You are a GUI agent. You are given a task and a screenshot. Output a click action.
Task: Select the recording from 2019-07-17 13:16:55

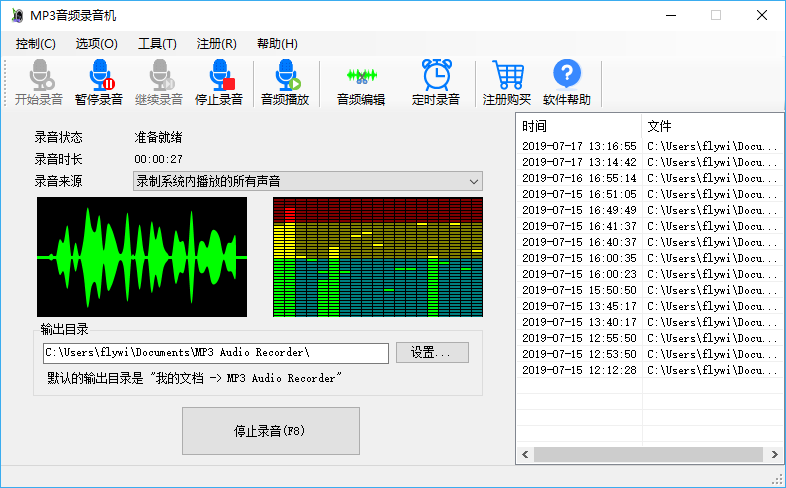click(x=579, y=146)
